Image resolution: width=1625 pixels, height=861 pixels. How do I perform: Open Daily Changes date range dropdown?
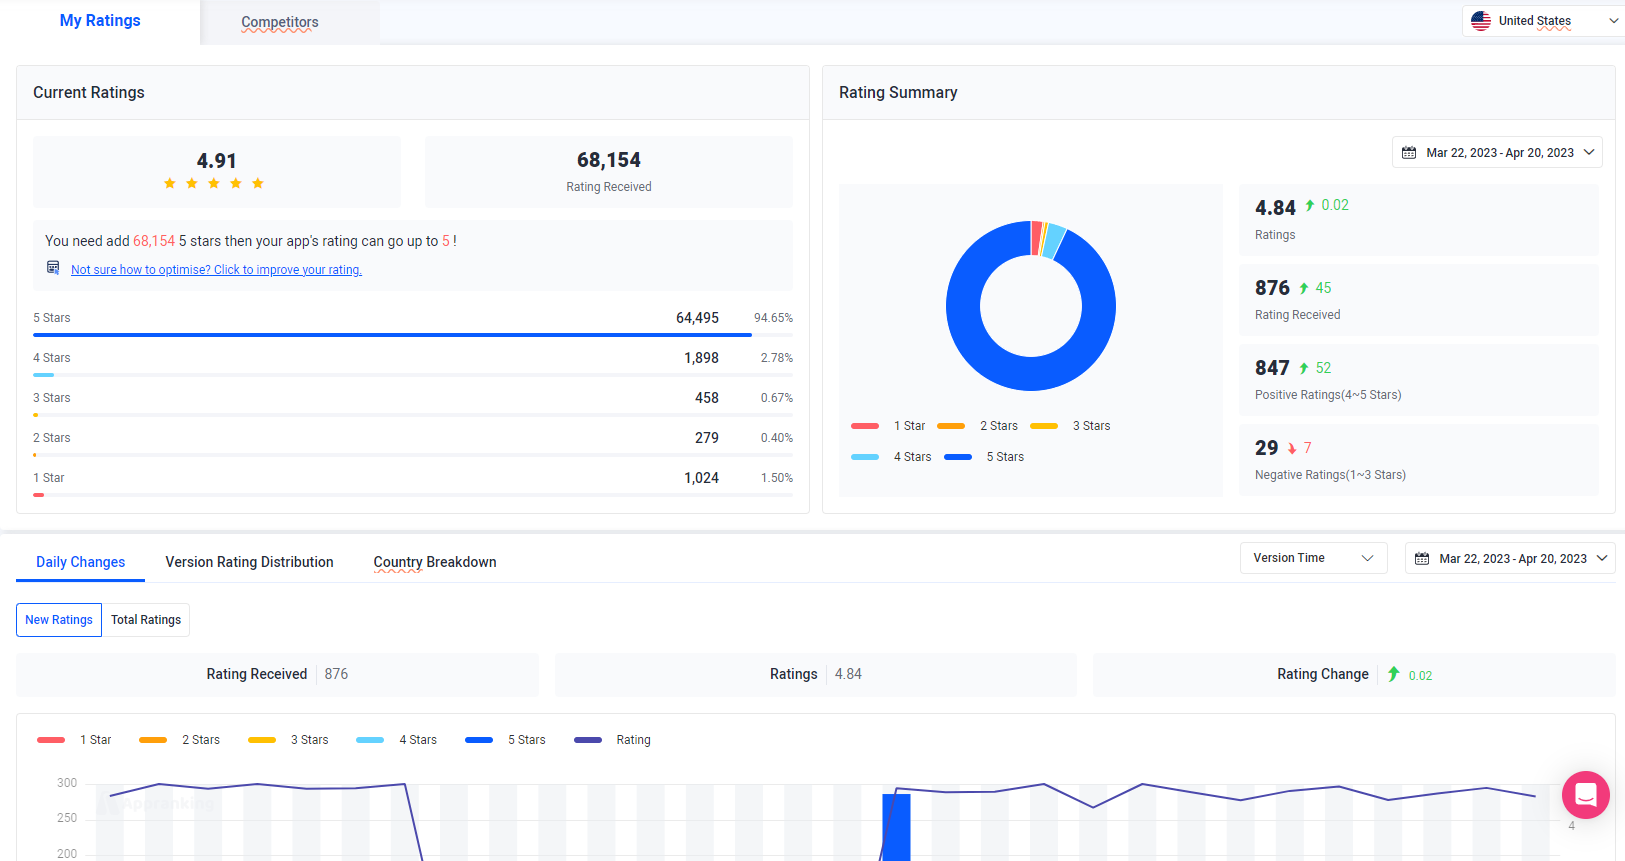tap(1510, 558)
